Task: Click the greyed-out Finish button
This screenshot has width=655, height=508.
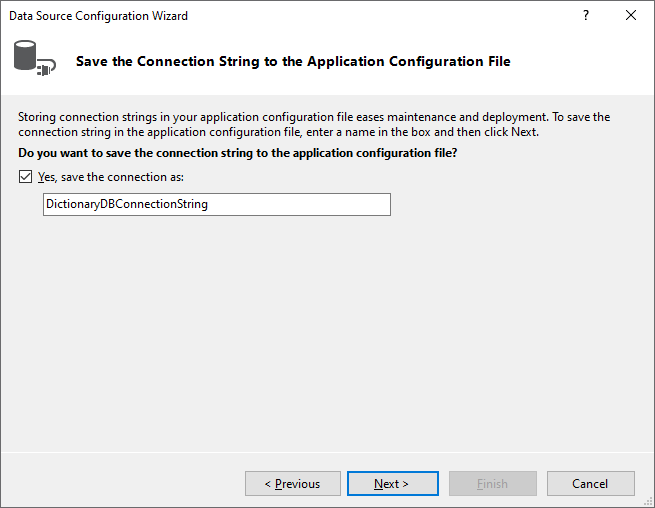Action: pos(492,484)
